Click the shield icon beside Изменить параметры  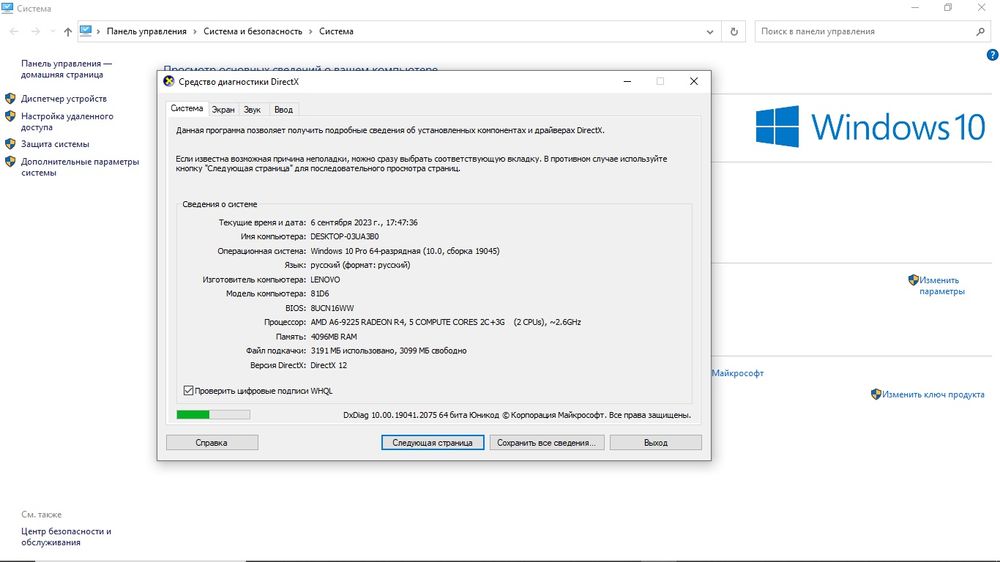click(913, 279)
